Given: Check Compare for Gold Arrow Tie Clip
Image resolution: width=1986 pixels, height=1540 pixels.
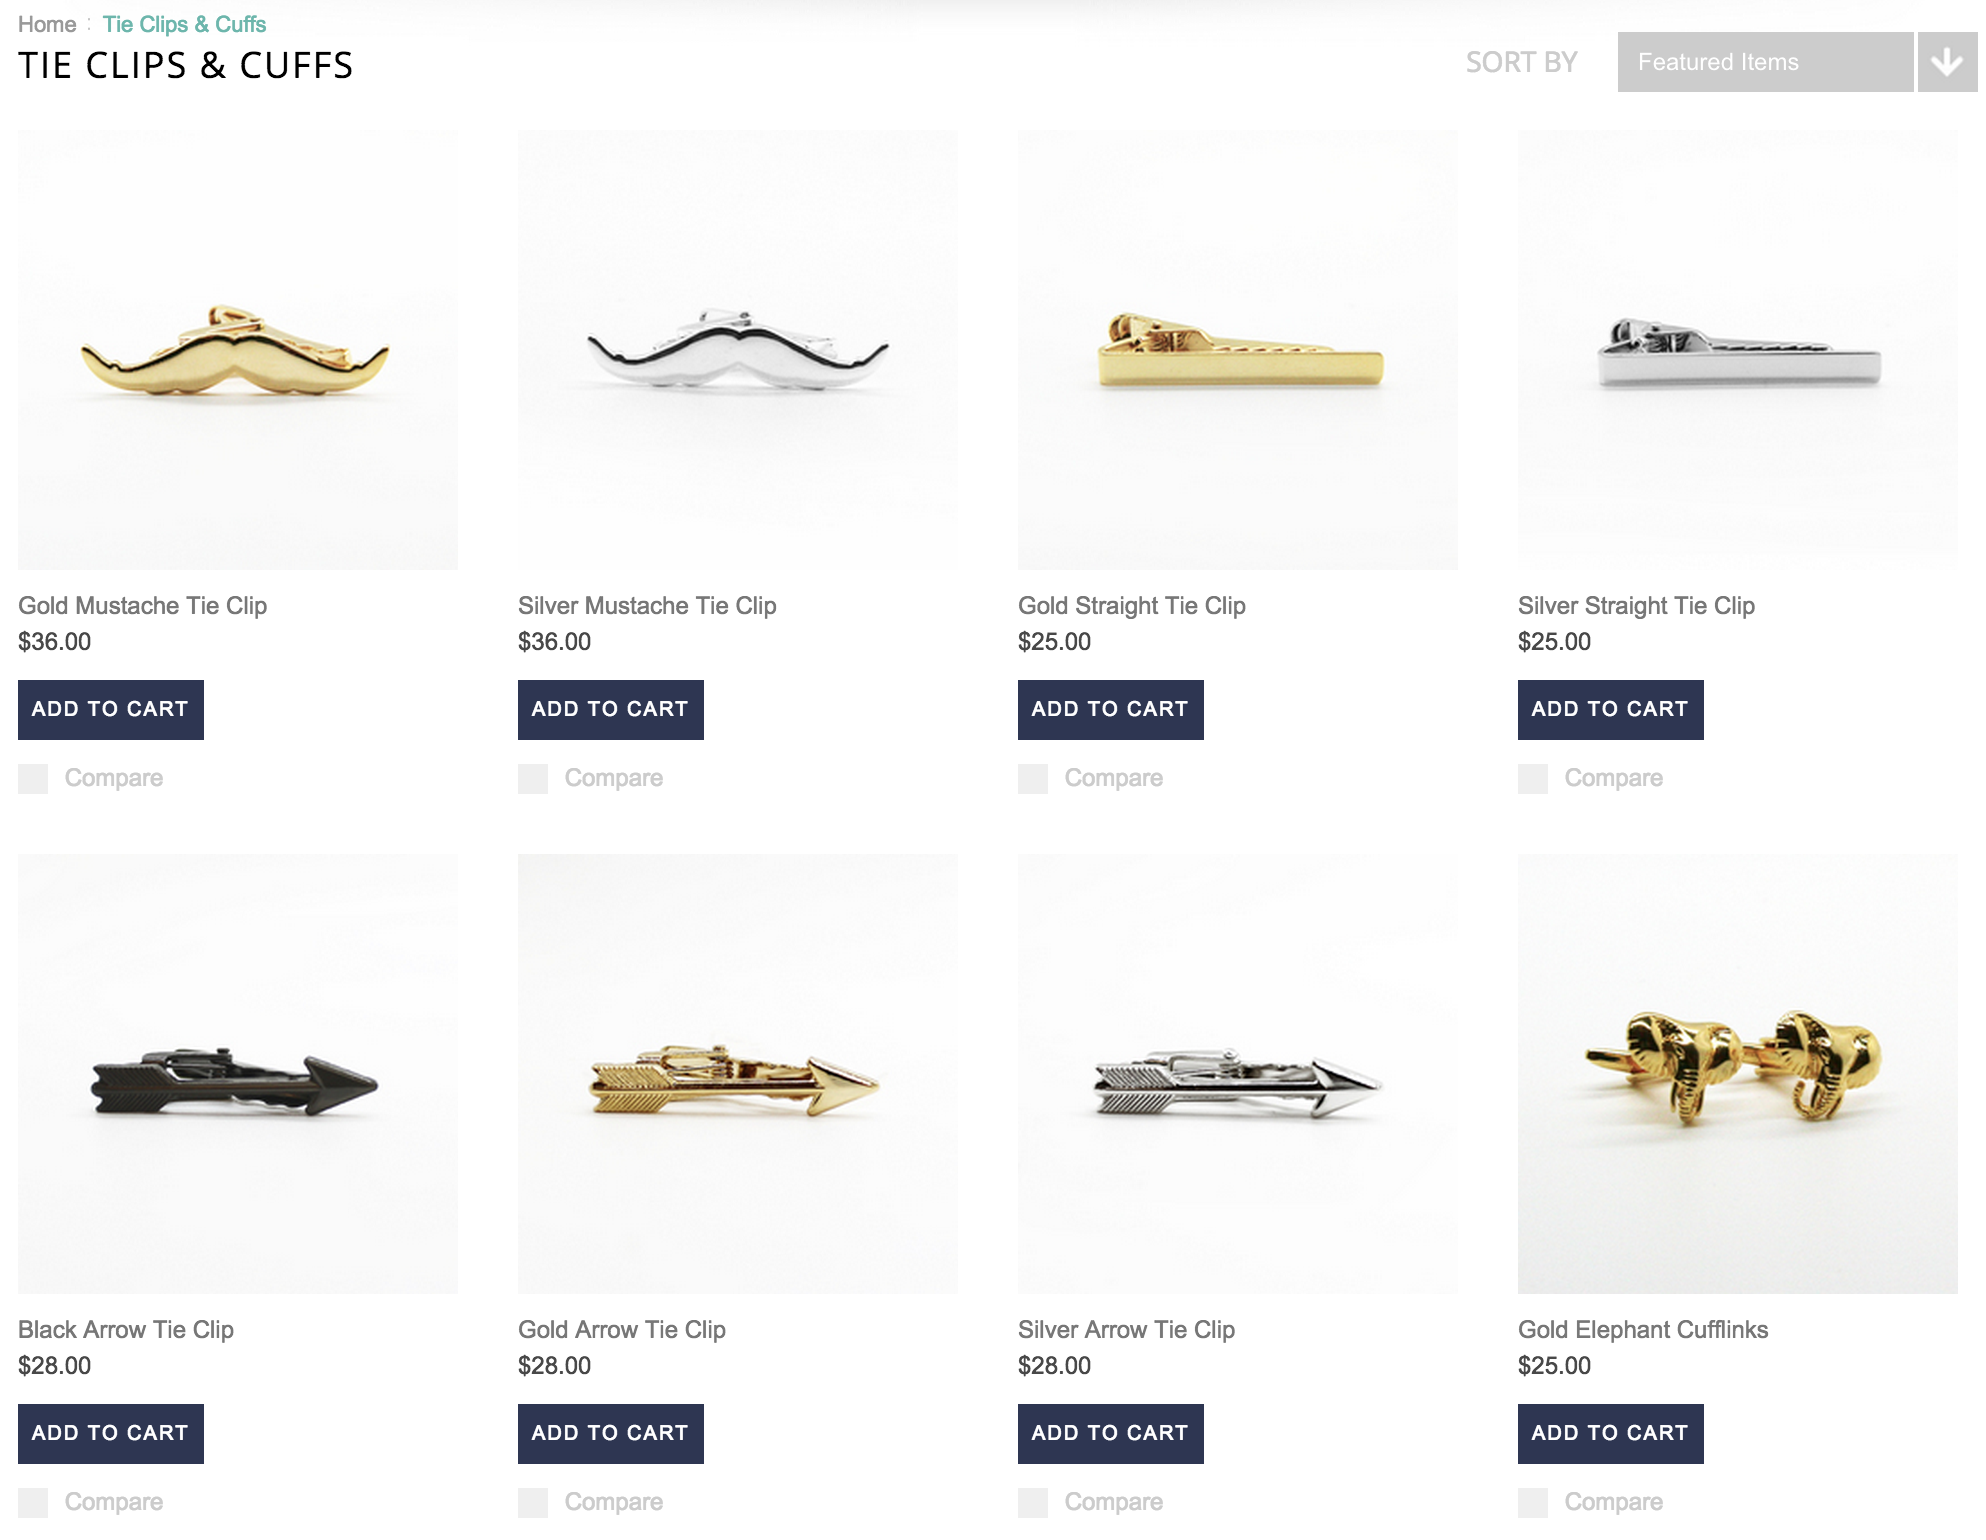Looking at the screenshot, I should point(533,1503).
